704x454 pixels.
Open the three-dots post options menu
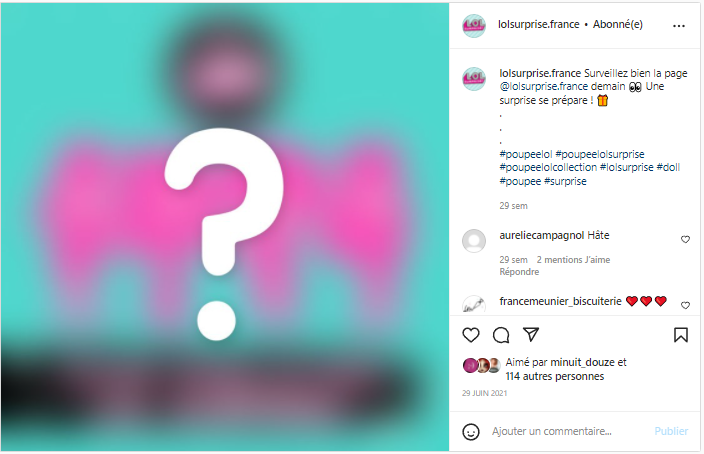point(679,26)
